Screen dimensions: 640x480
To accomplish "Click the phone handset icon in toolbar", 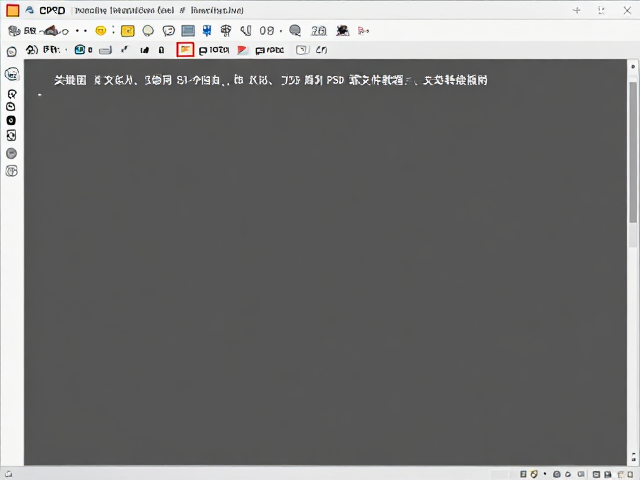I will 246,31.
